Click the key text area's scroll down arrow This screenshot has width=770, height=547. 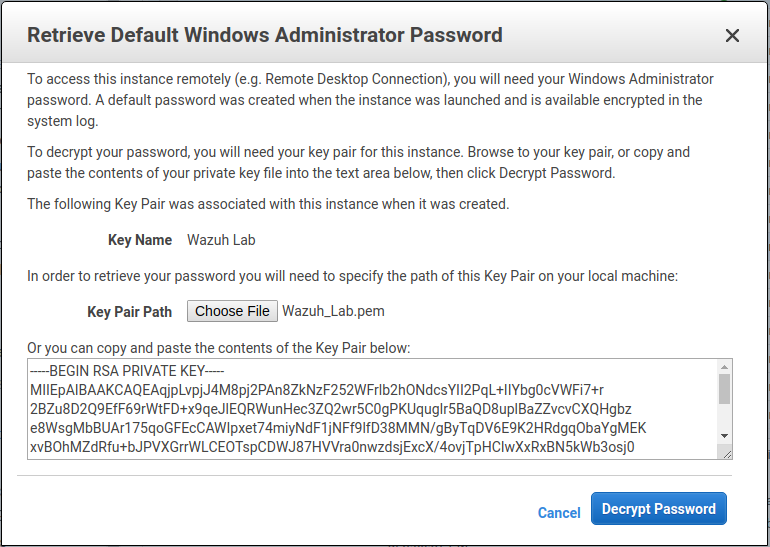724,436
